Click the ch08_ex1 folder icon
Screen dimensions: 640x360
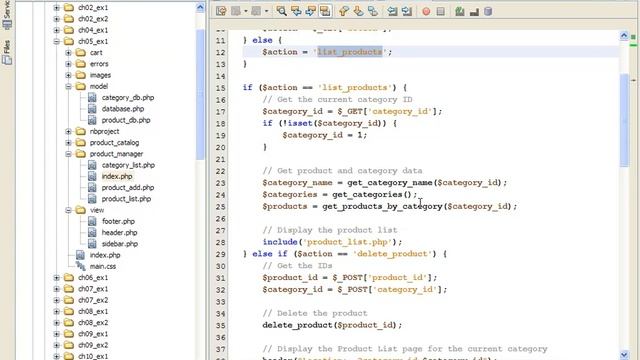tap(69, 311)
